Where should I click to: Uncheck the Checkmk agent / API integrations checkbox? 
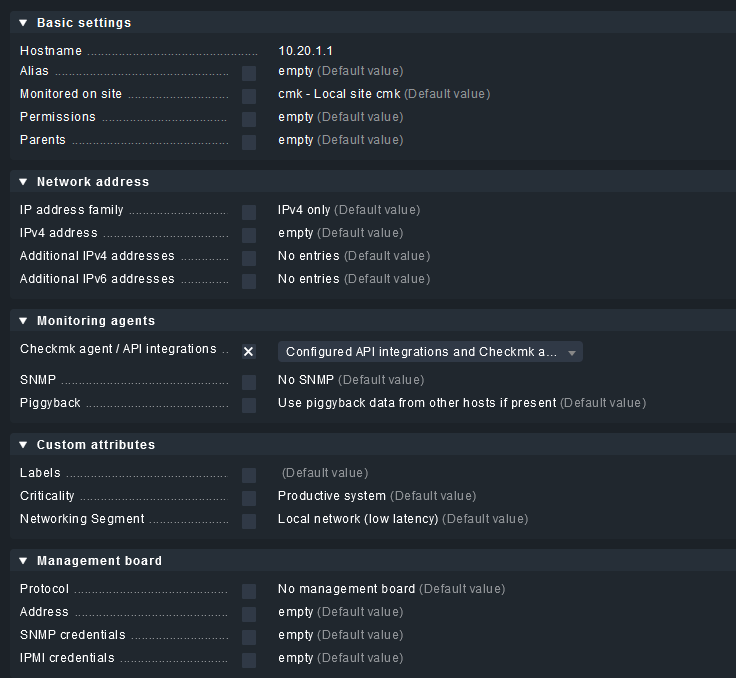click(249, 352)
